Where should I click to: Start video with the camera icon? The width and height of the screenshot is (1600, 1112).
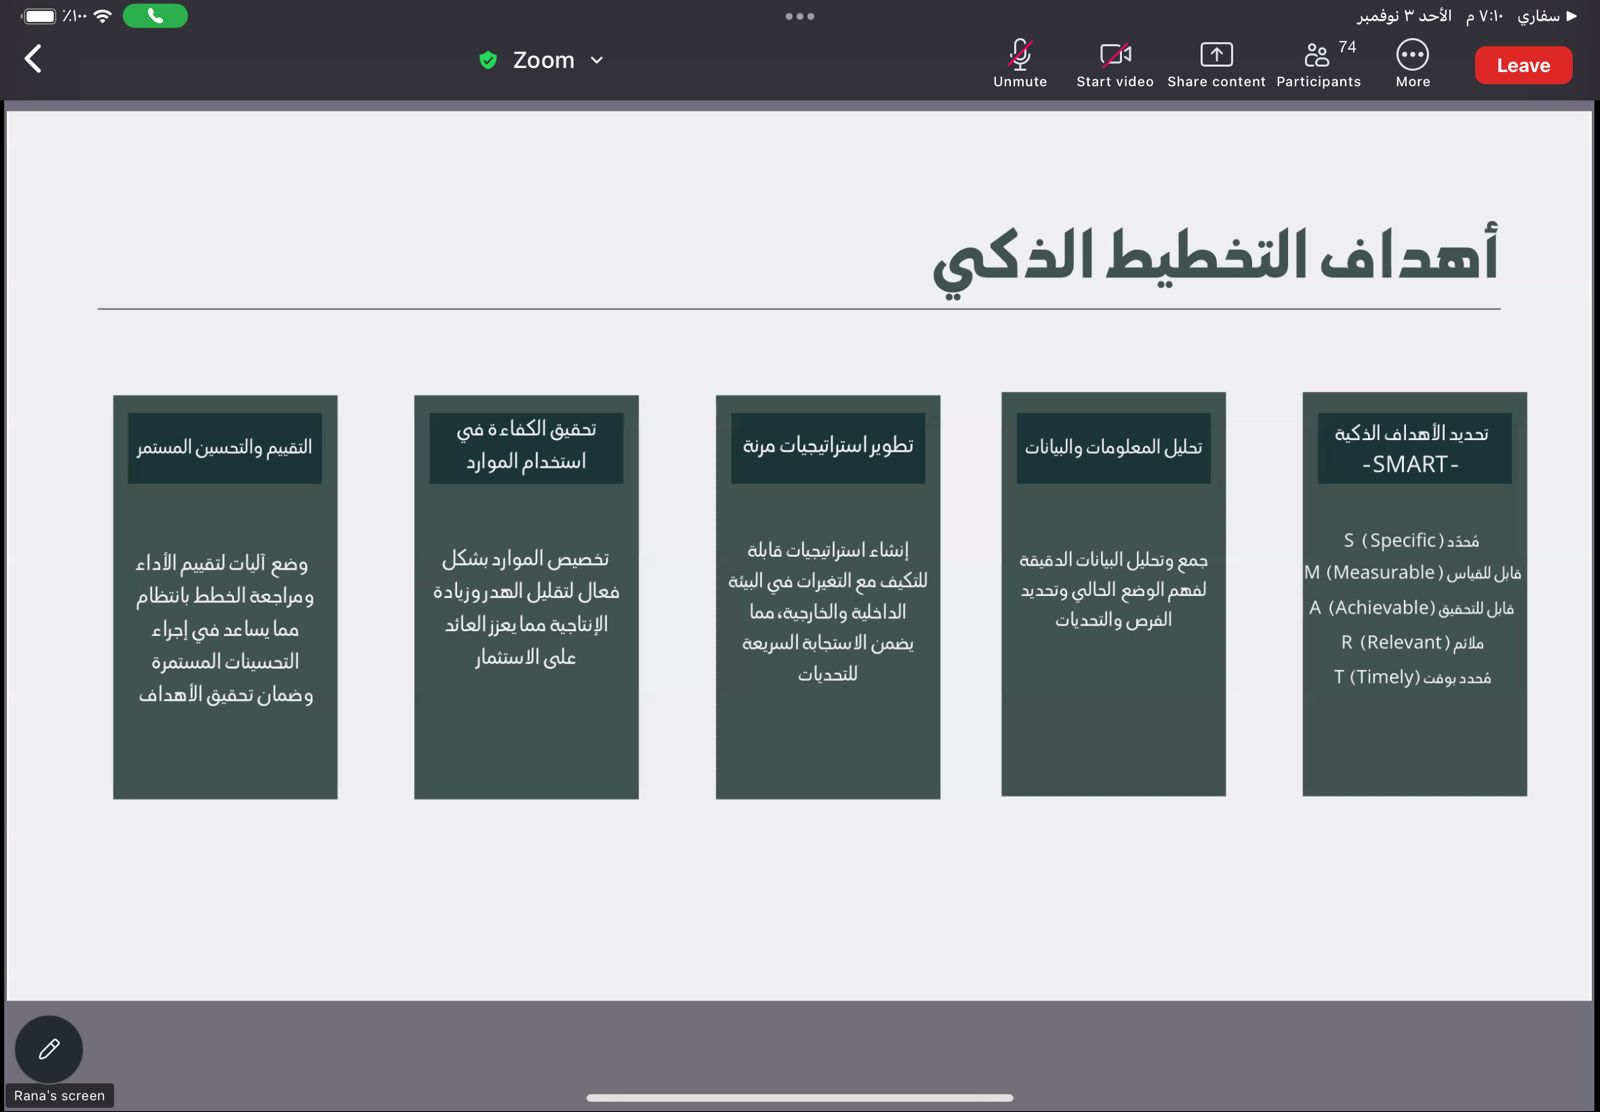[x=1114, y=64]
